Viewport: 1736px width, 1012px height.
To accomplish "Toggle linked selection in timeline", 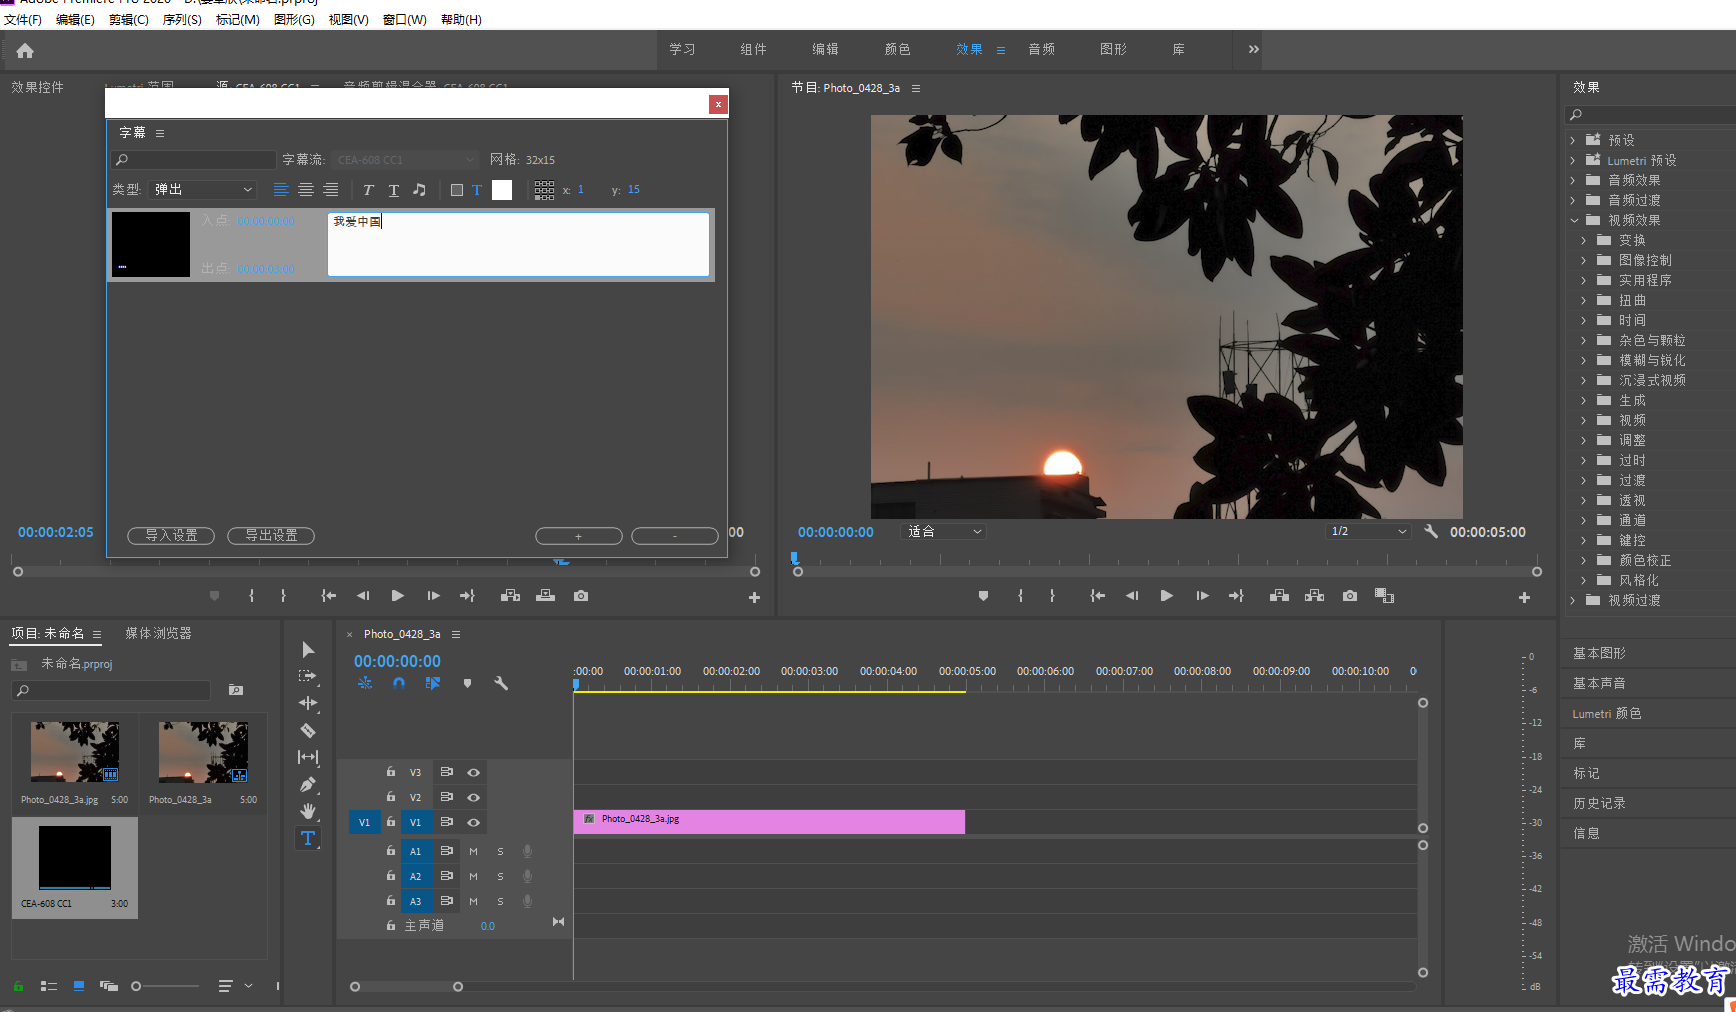I will click(x=432, y=683).
